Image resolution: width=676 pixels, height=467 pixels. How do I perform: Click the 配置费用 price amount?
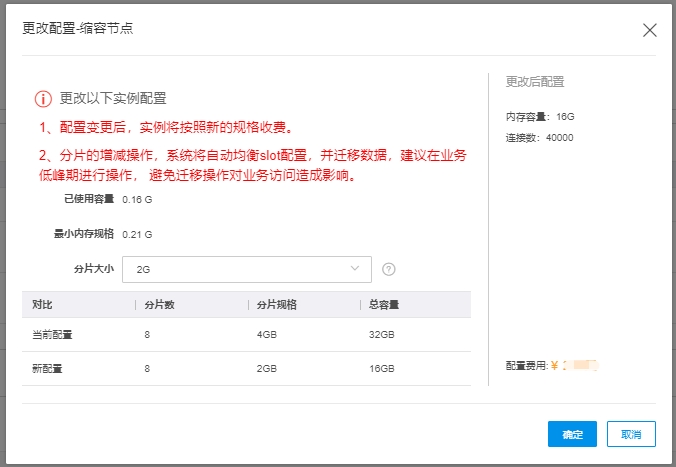pyautogui.click(x=579, y=366)
